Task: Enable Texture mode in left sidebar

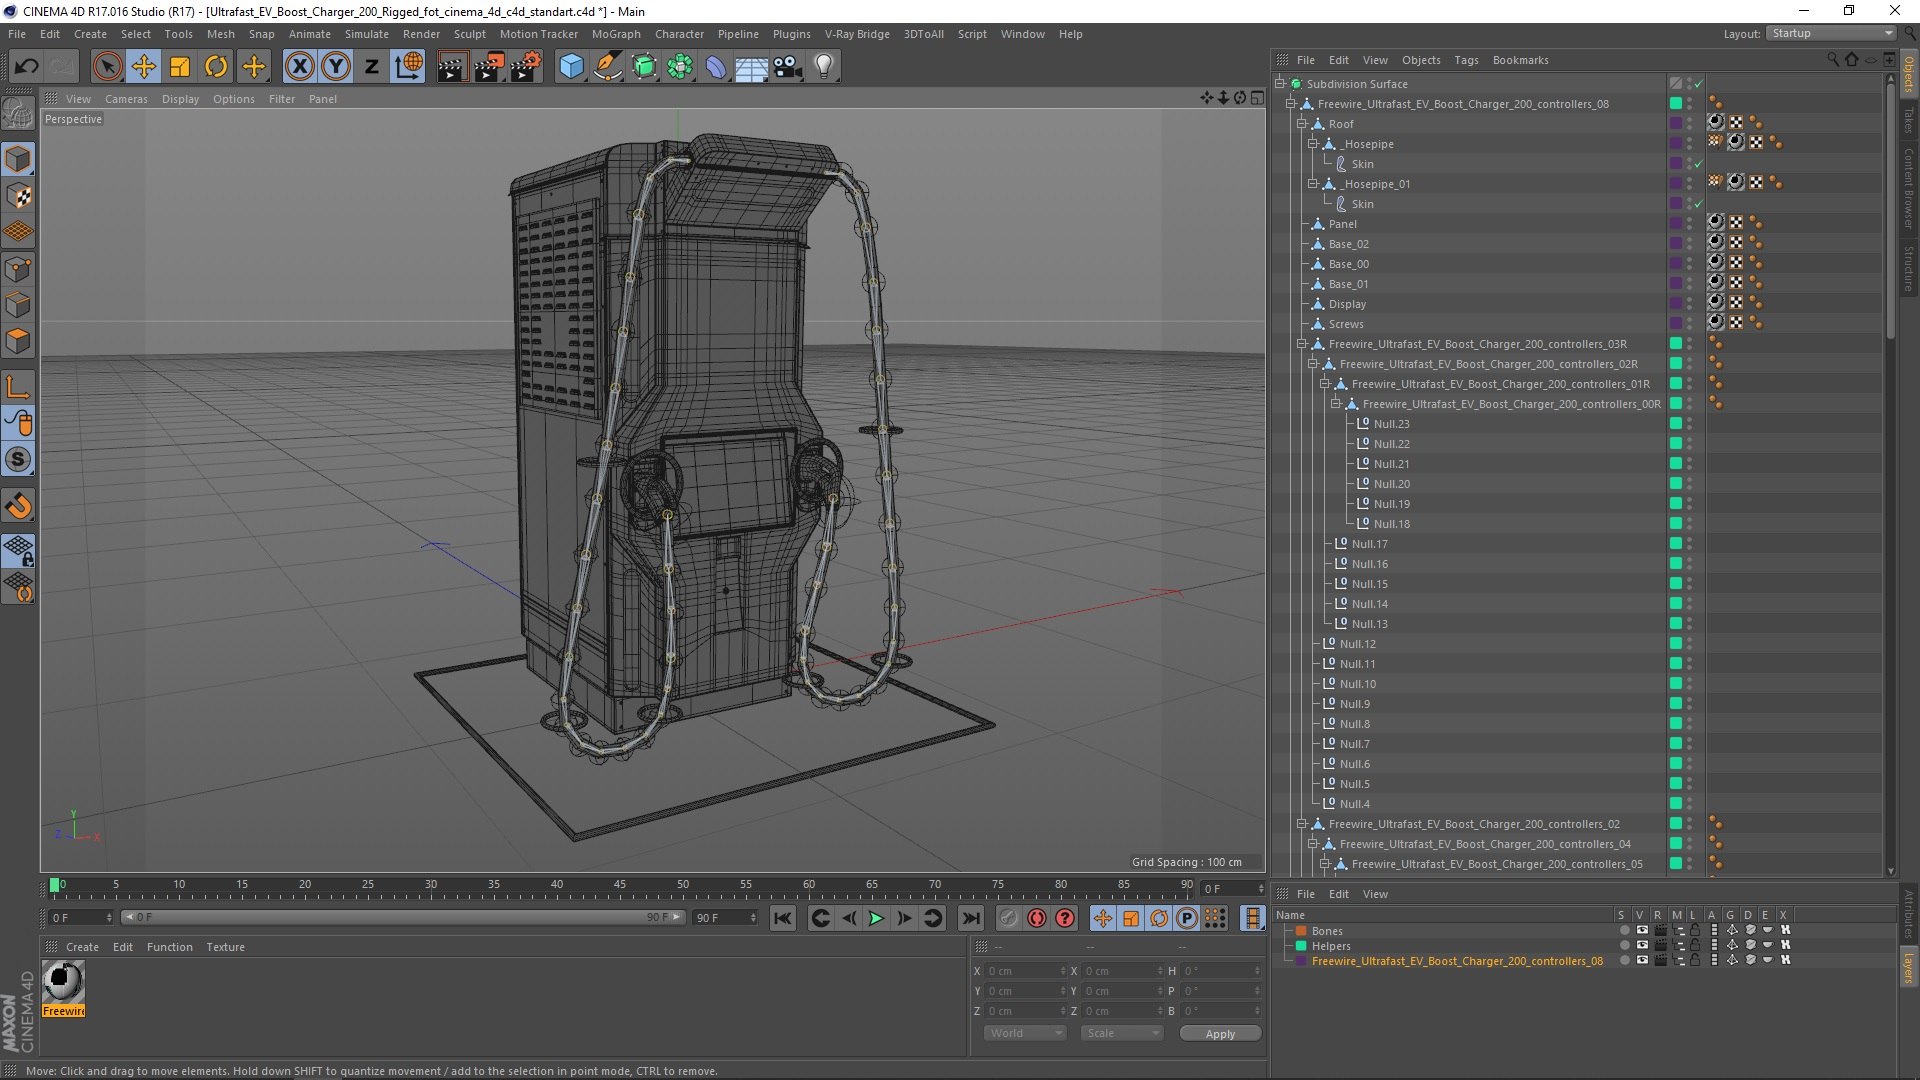Action: click(x=18, y=196)
